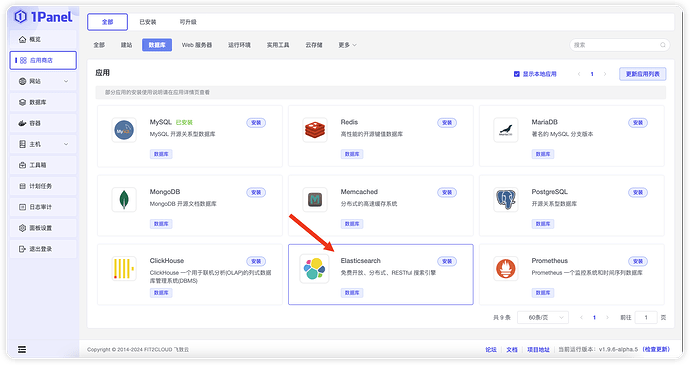
Task: Install MongoDB with its 安装 button
Action: (256, 192)
